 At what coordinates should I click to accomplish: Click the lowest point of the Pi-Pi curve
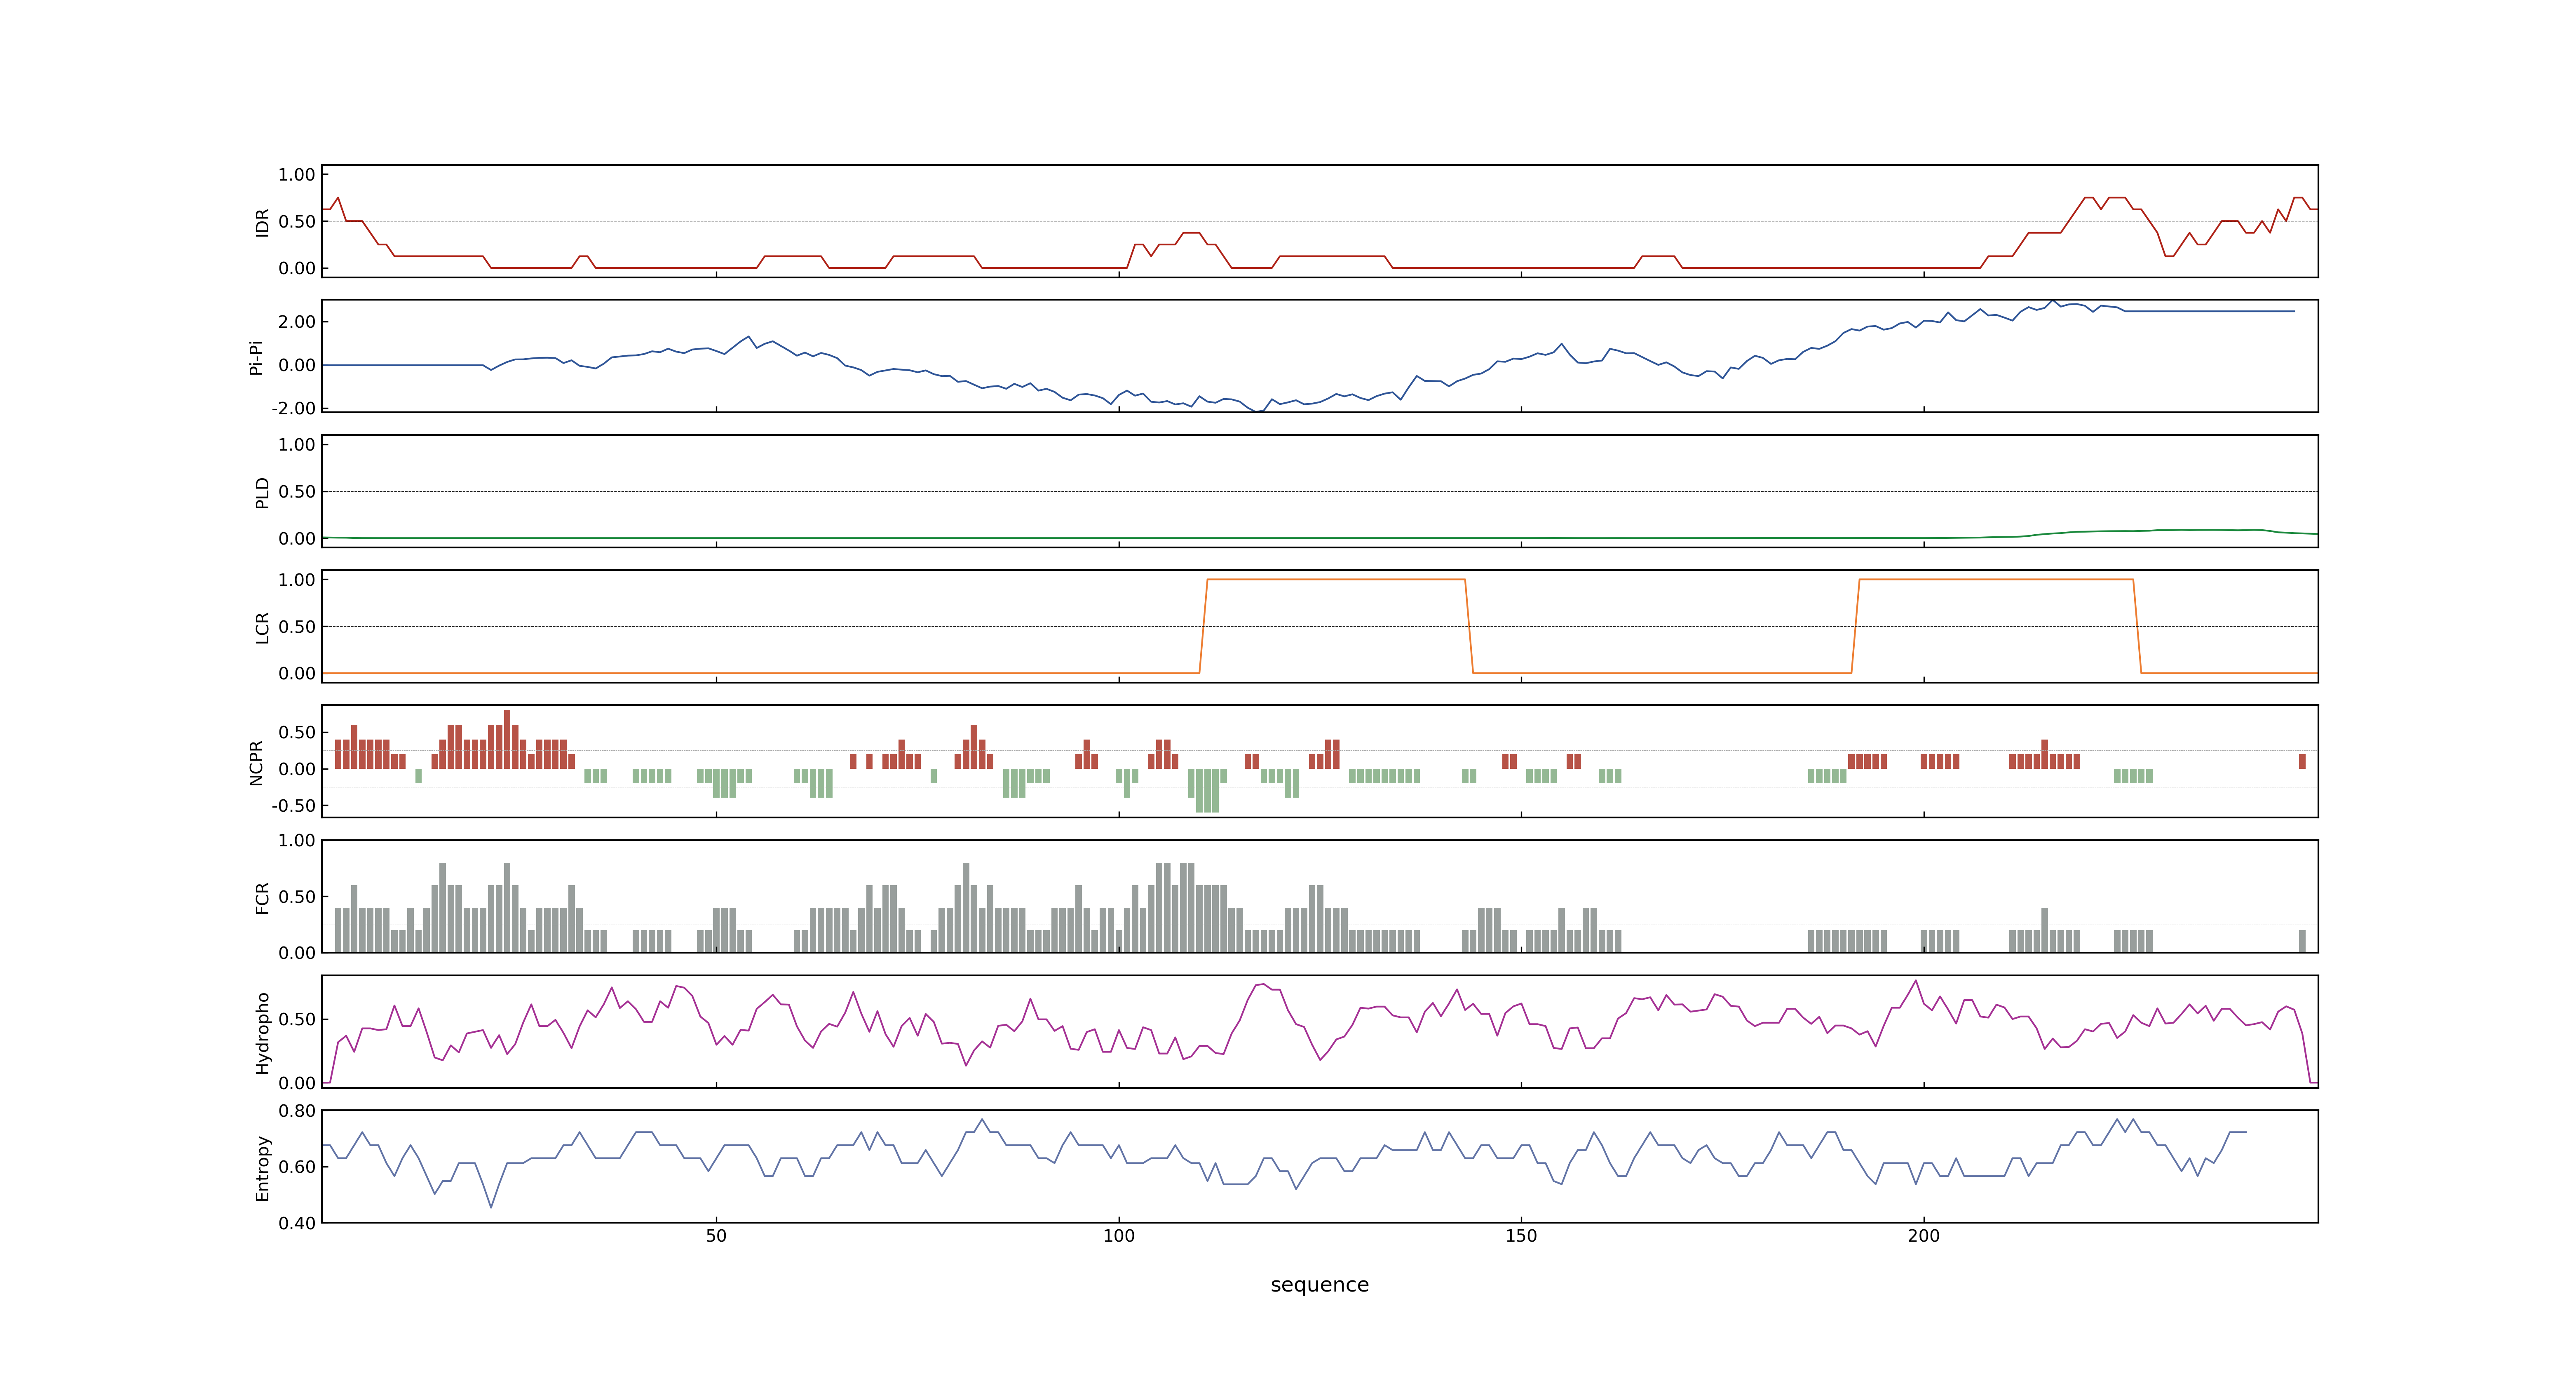(x=1257, y=411)
